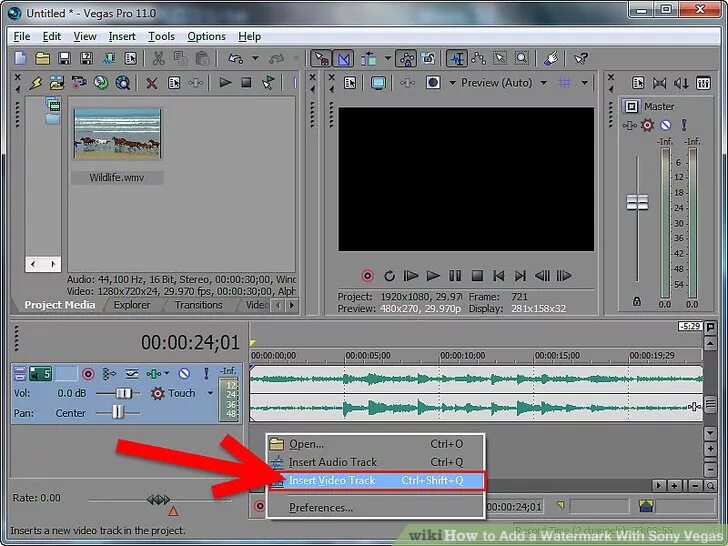Click the 00:00:10;00 mark on the ruler

click(462, 356)
